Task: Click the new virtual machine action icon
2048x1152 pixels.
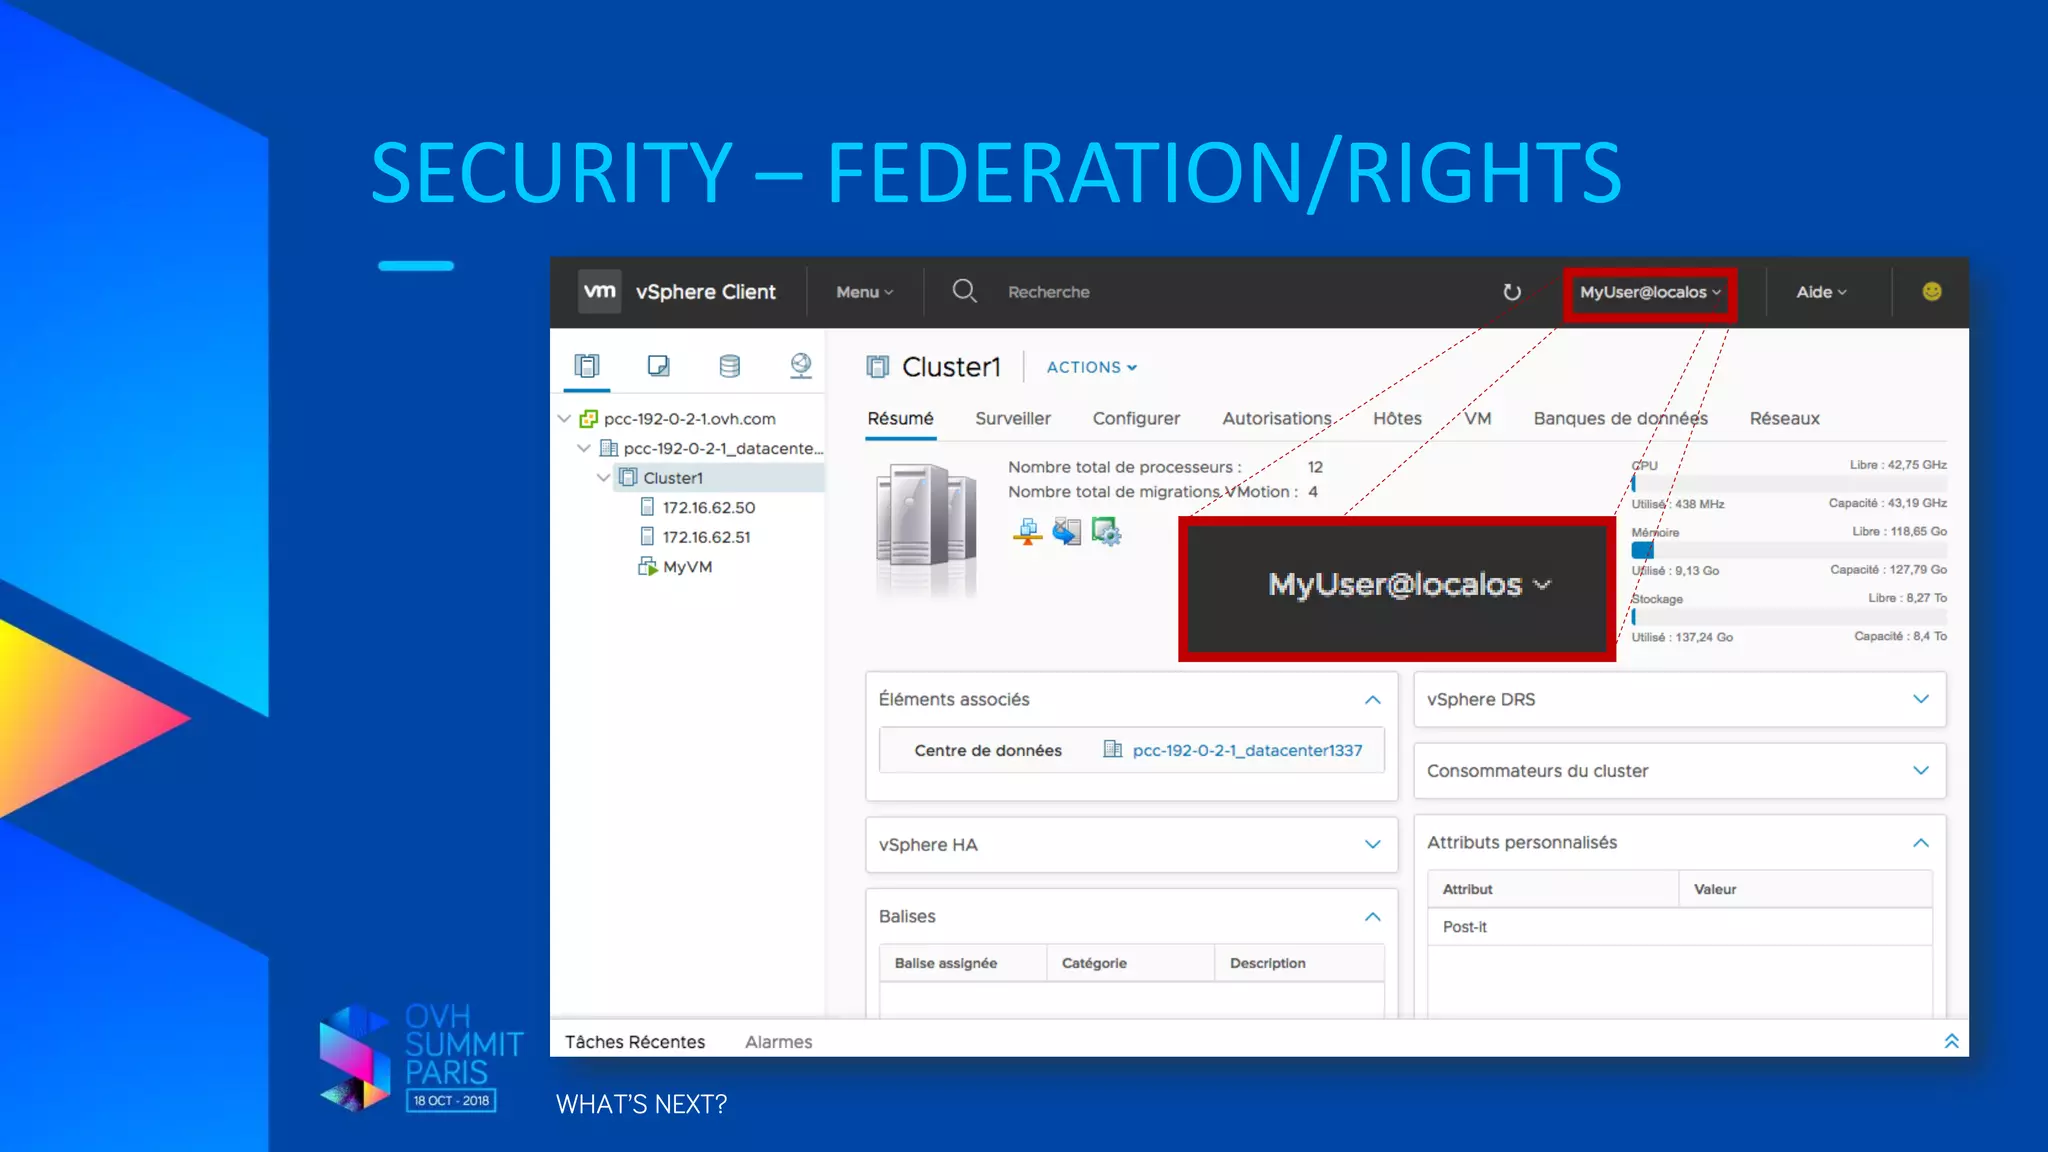Action: pyautogui.click(x=1106, y=531)
